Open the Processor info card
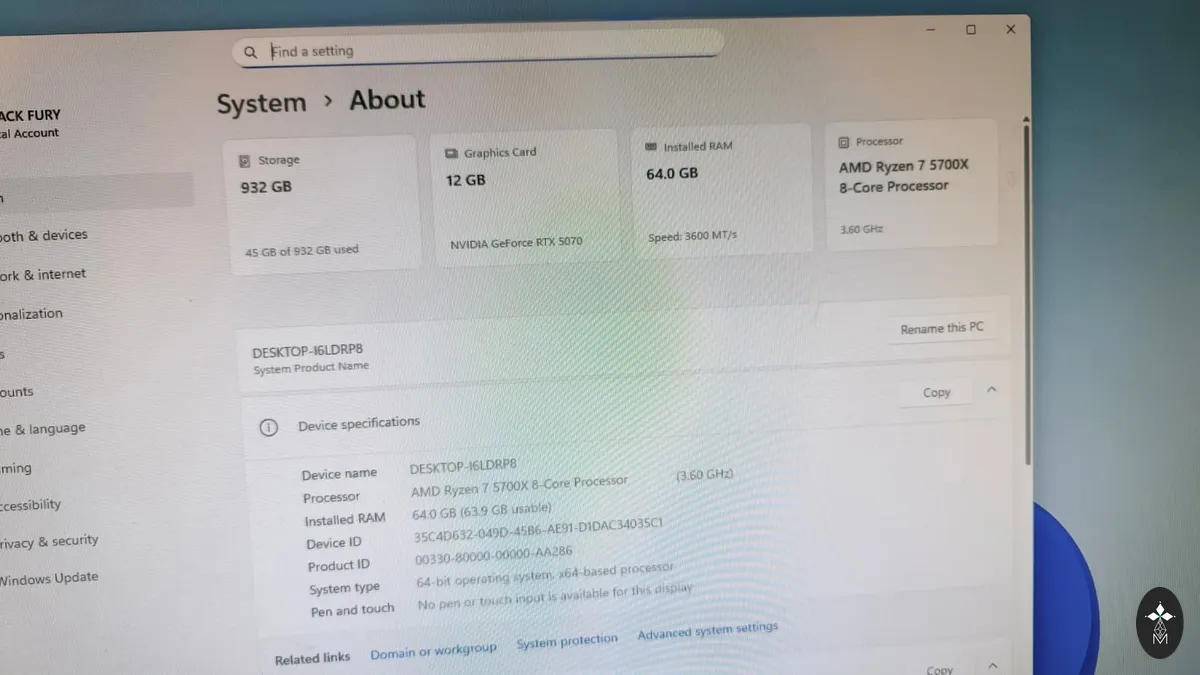The image size is (1200, 675). pos(911,185)
